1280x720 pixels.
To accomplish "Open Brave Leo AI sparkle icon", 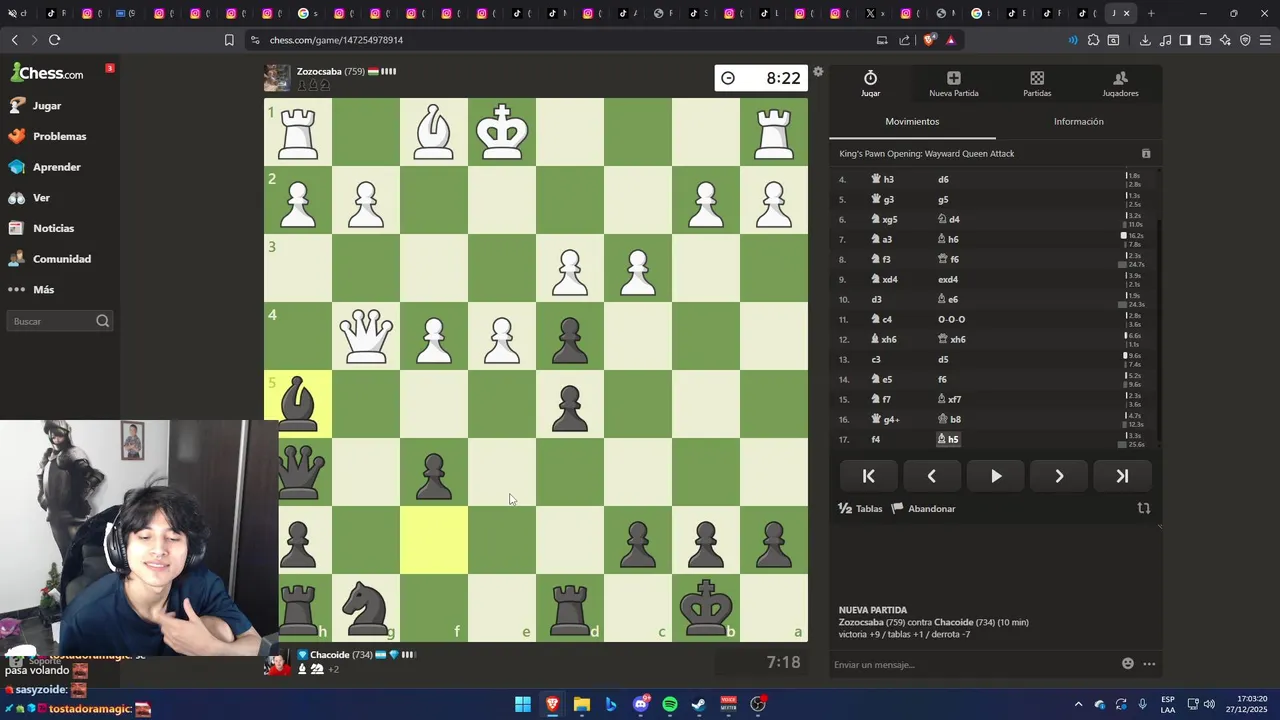I will 1225,40.
